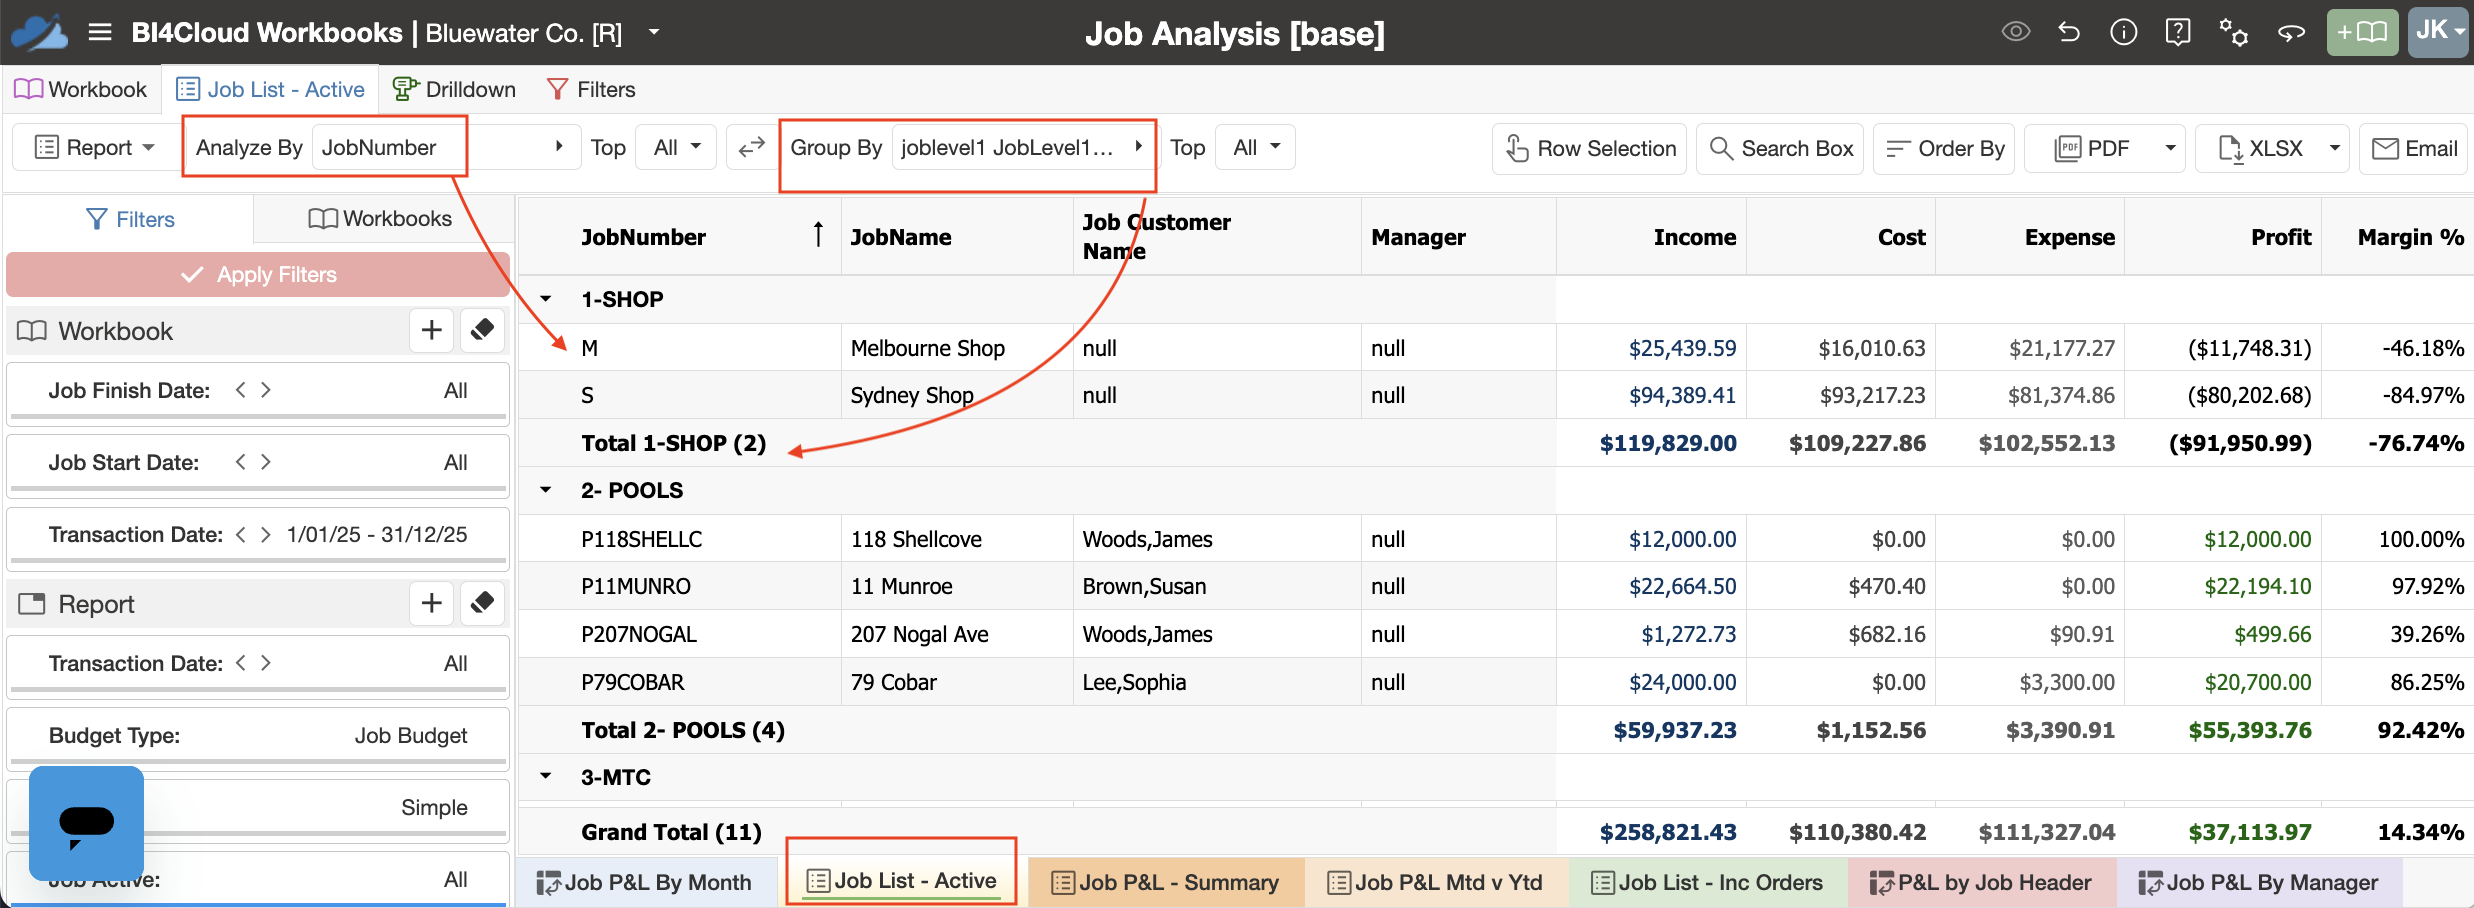2474x908 pixels.
Task: Click the swap Analyze/Group By arrows icon
Action: 751,148
